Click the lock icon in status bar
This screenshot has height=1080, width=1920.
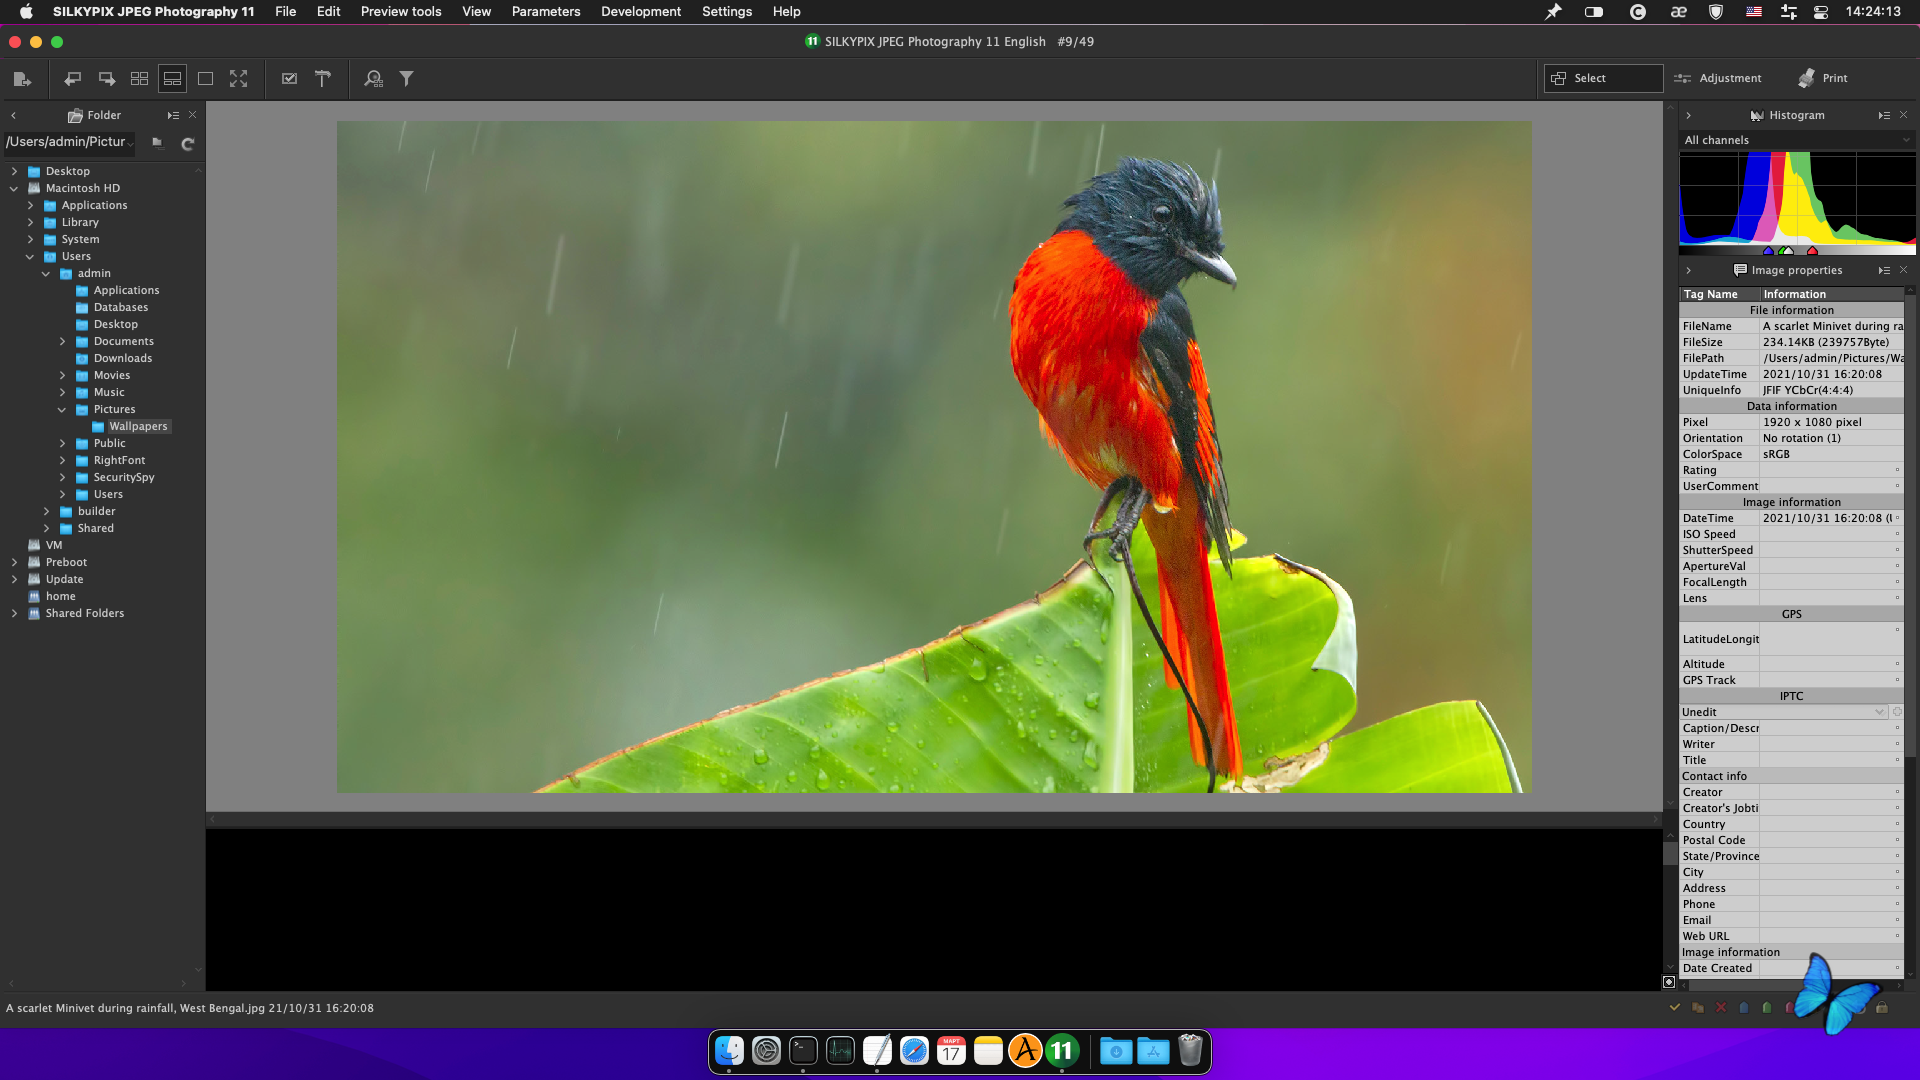[1882, 1008]
